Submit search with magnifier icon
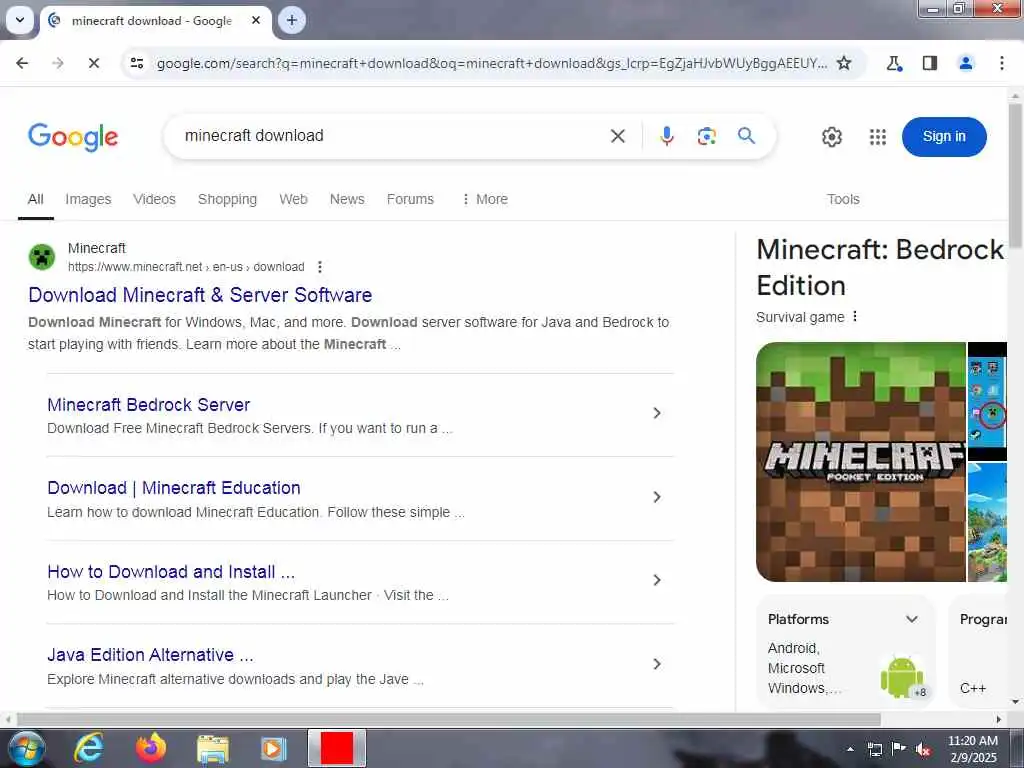The width and height of the screenshot is (1024, 768). [746, 136]
